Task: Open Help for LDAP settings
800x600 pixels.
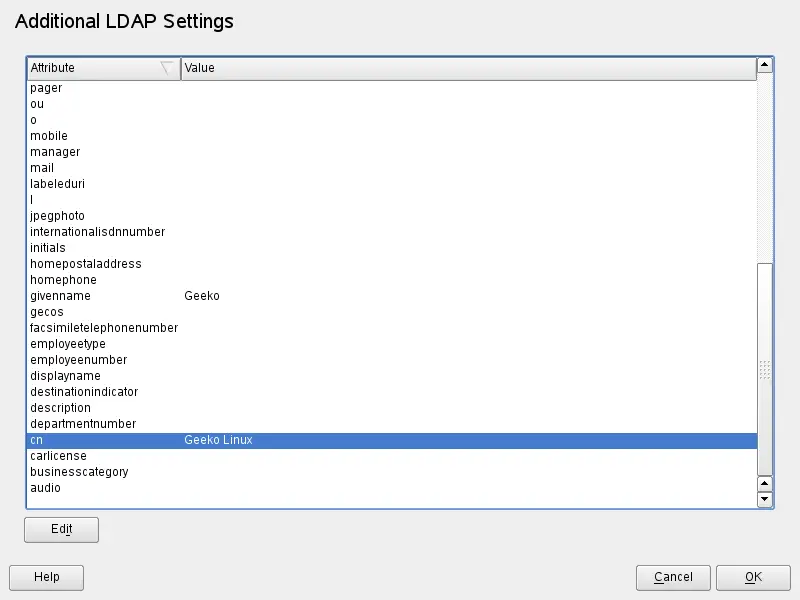Action: (x=46, y=577)
